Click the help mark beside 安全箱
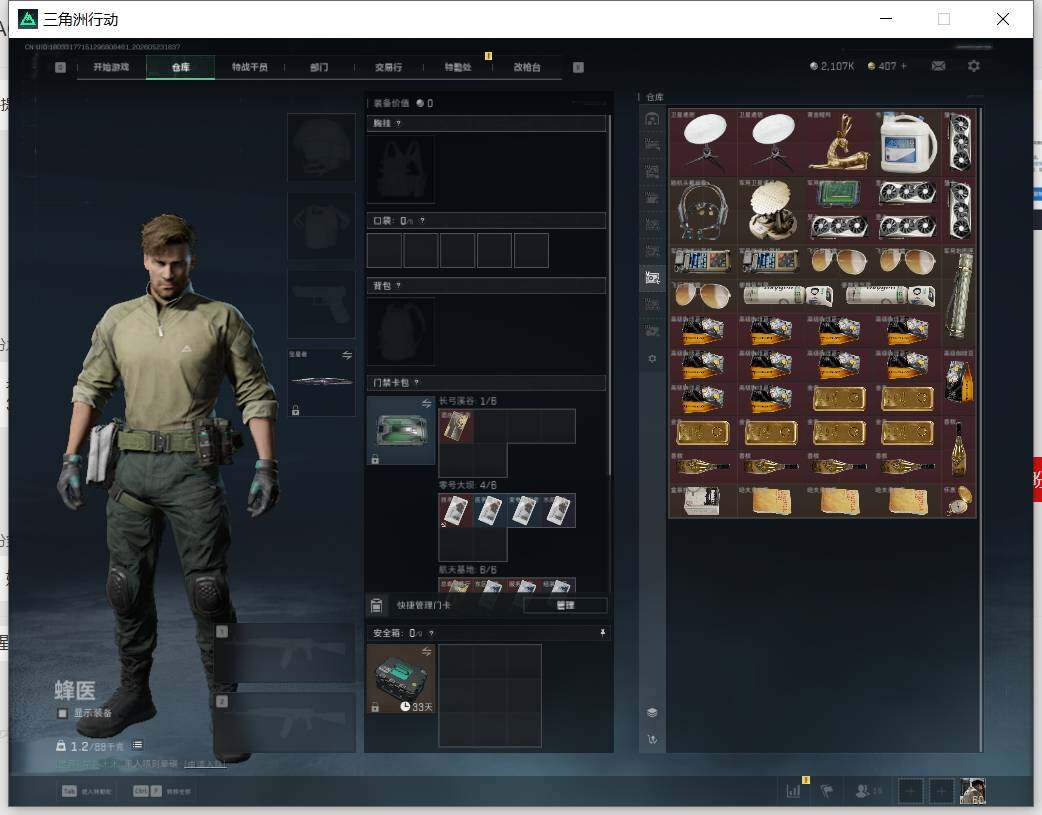This screenshot has height=815, width=1042. pyautogui.click(x=431, y=634)
